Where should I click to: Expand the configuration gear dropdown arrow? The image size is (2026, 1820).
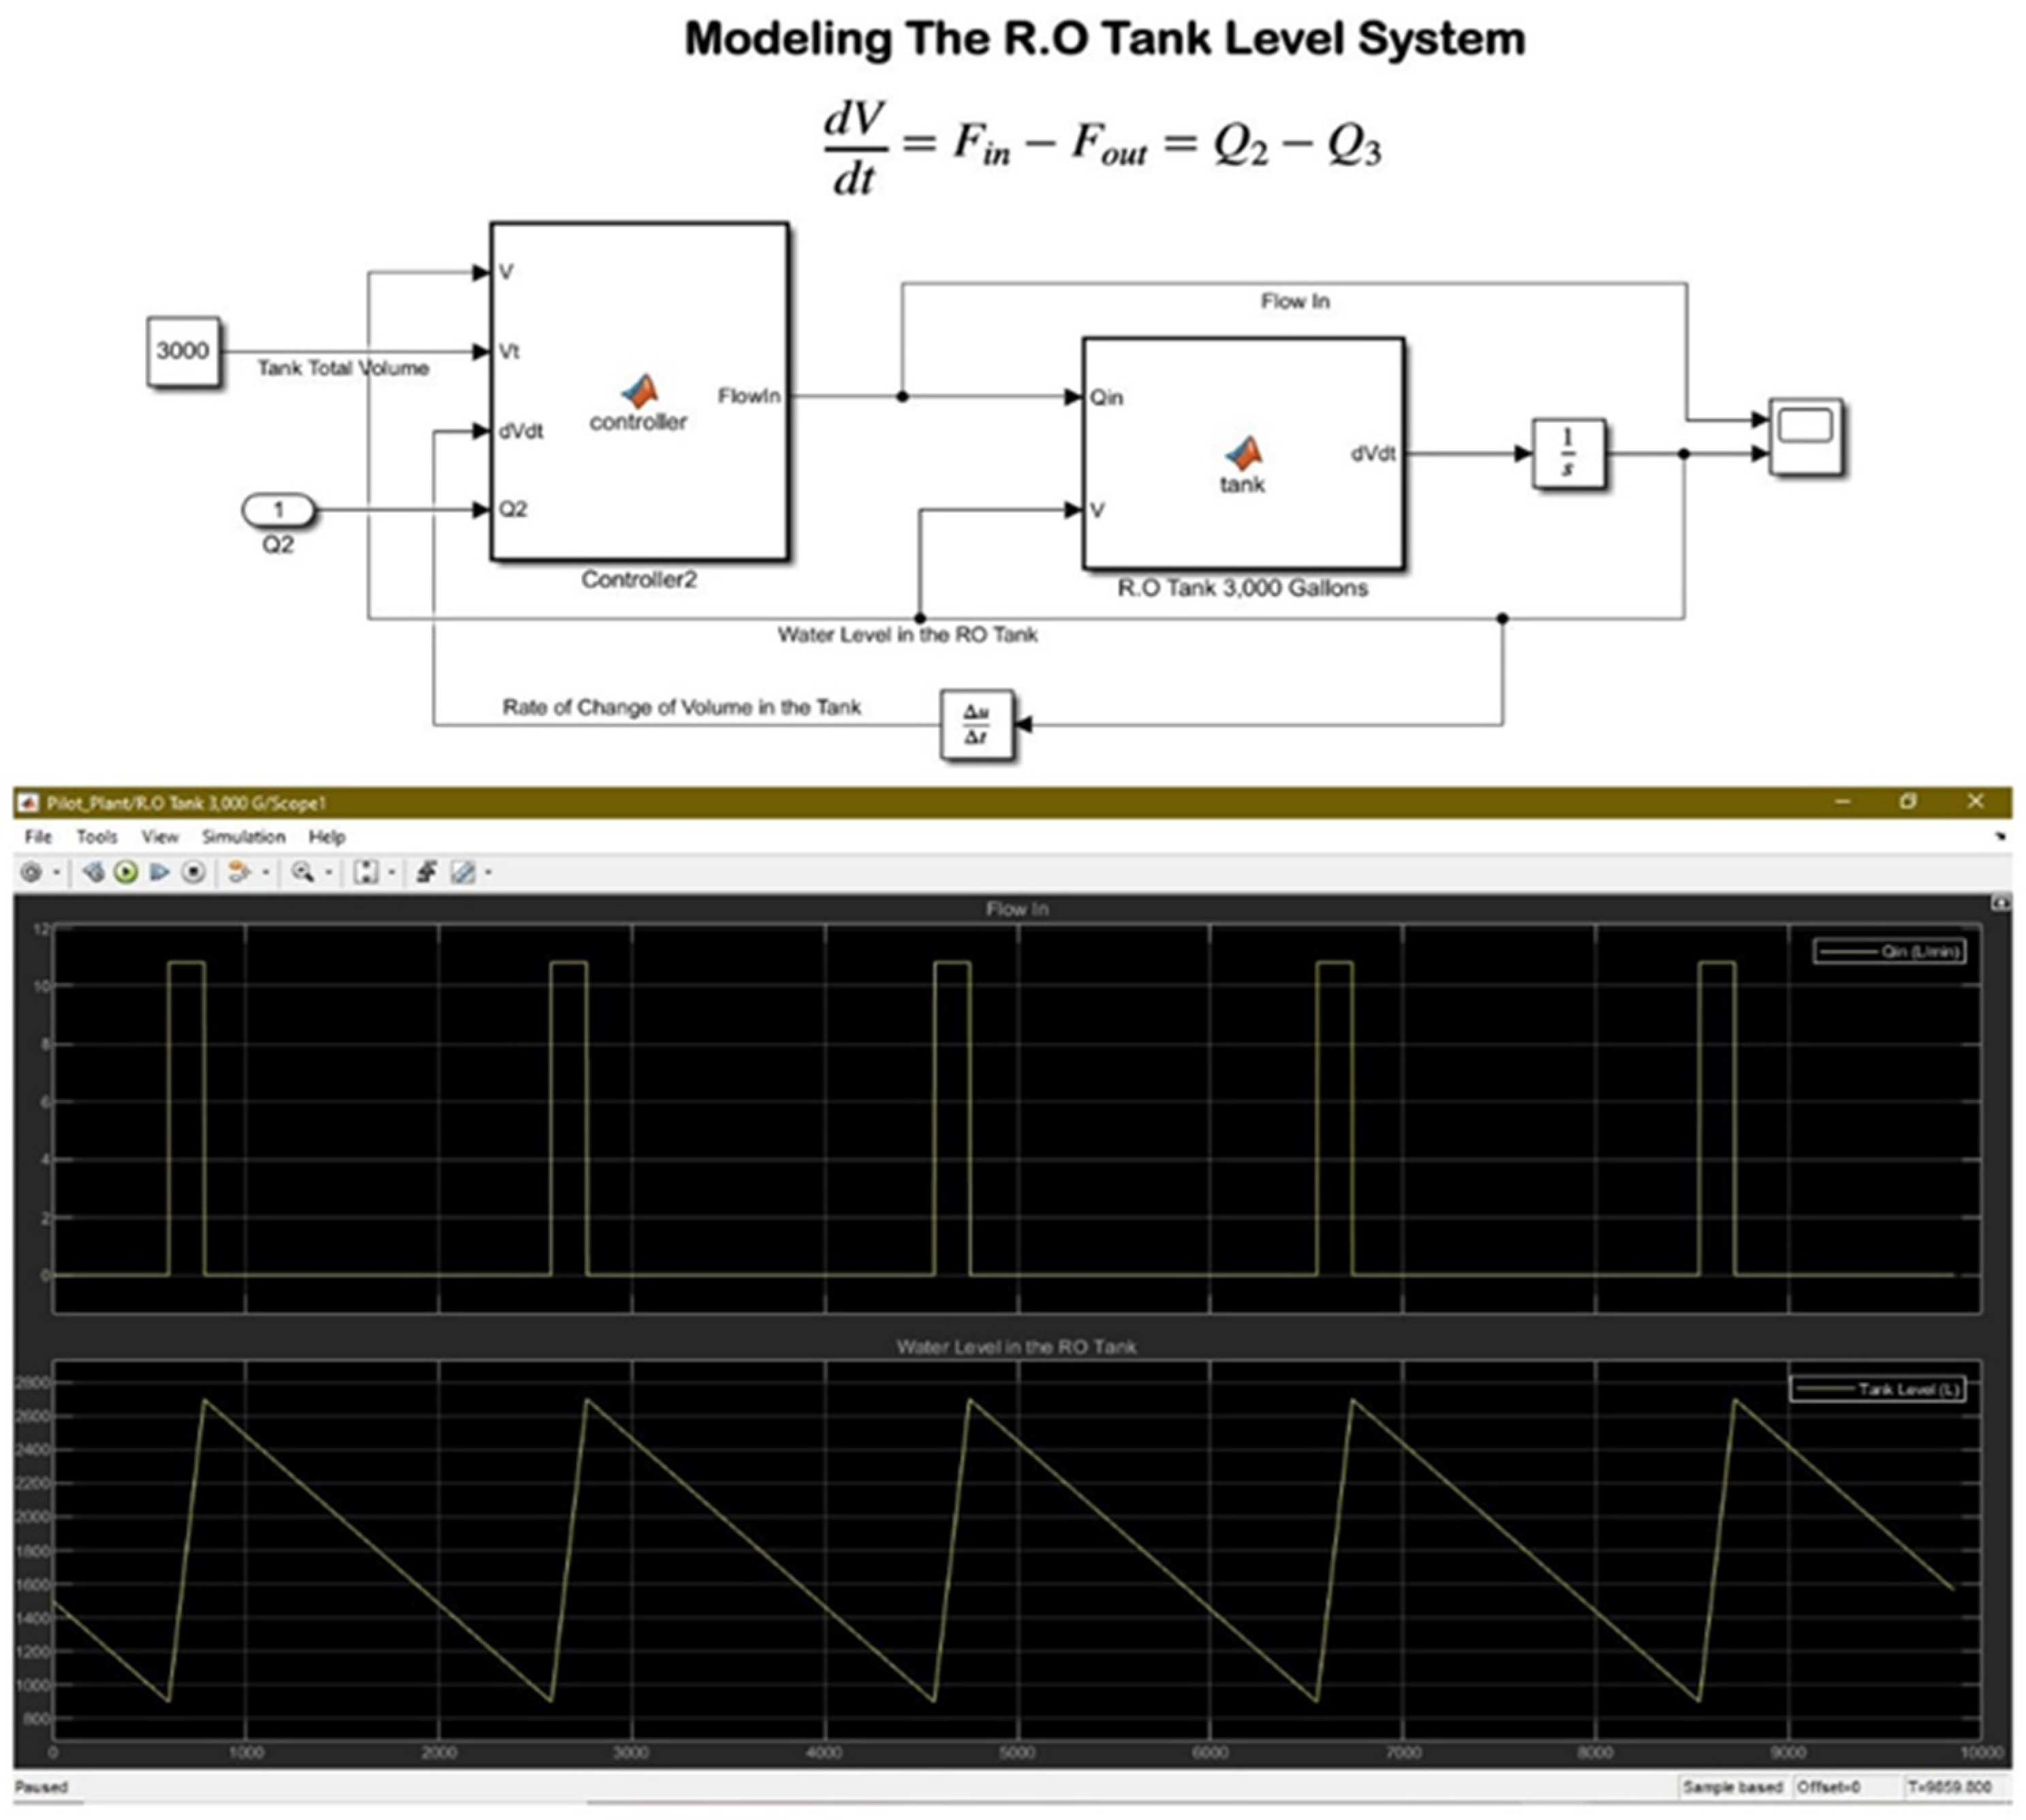point(57,873)
